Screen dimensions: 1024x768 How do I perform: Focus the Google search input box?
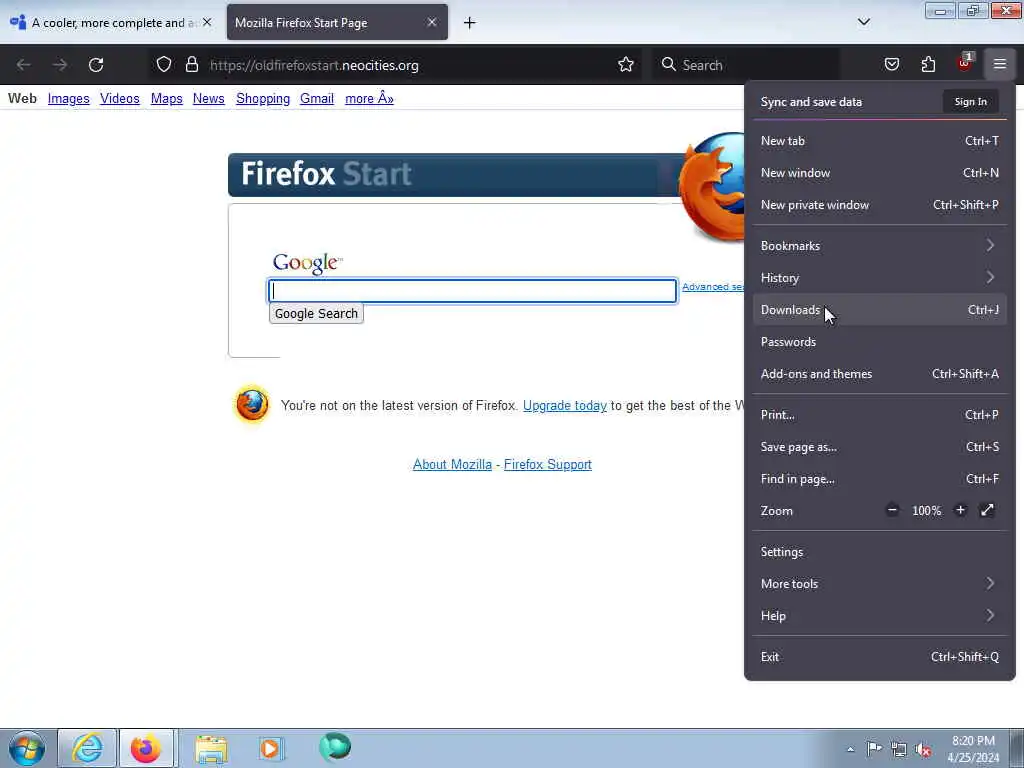click(x=472, y=291)
